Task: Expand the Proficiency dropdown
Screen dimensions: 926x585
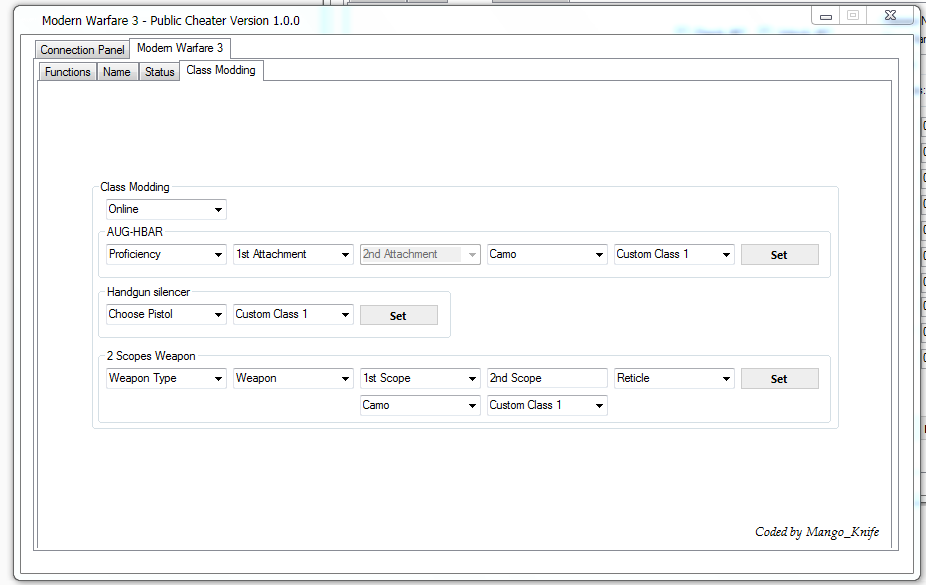Action: [x=166, y=254]
